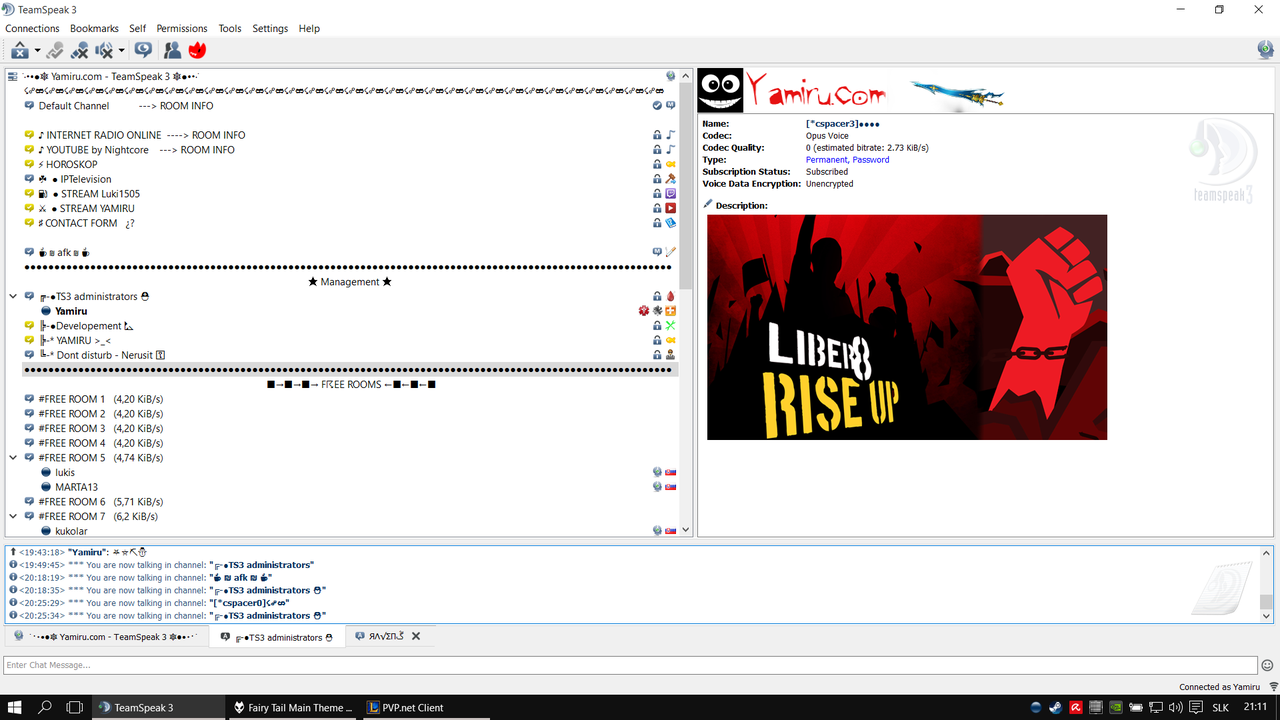The width and height of the screenshot is (1280, 720).
Task: Open the Settings menu
Action: tap(270, 28)
